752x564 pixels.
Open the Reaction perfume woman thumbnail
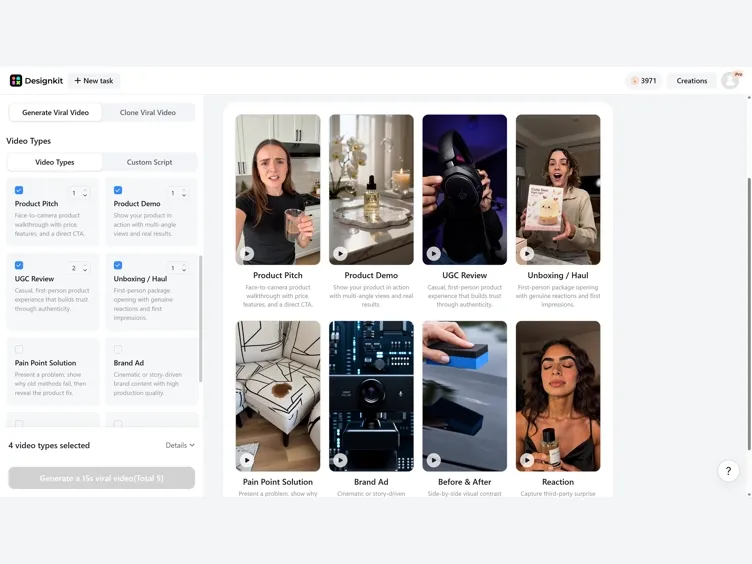(558, 396)
